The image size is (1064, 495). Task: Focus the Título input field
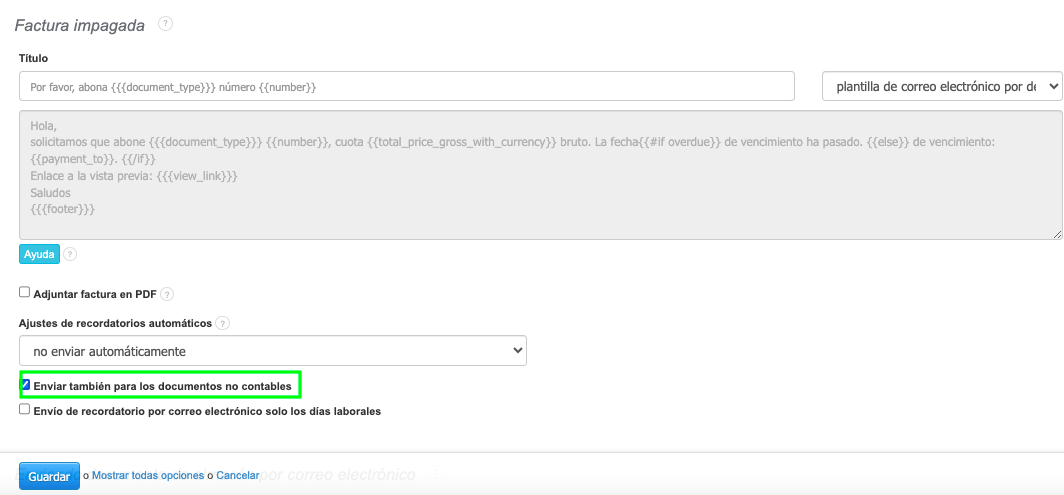click(406, 87)
